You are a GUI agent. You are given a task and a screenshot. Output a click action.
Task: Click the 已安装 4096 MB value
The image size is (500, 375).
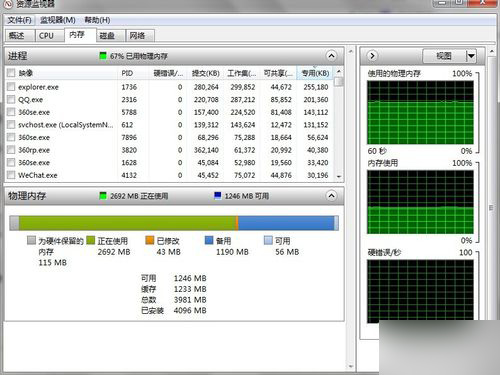point(190,310)
